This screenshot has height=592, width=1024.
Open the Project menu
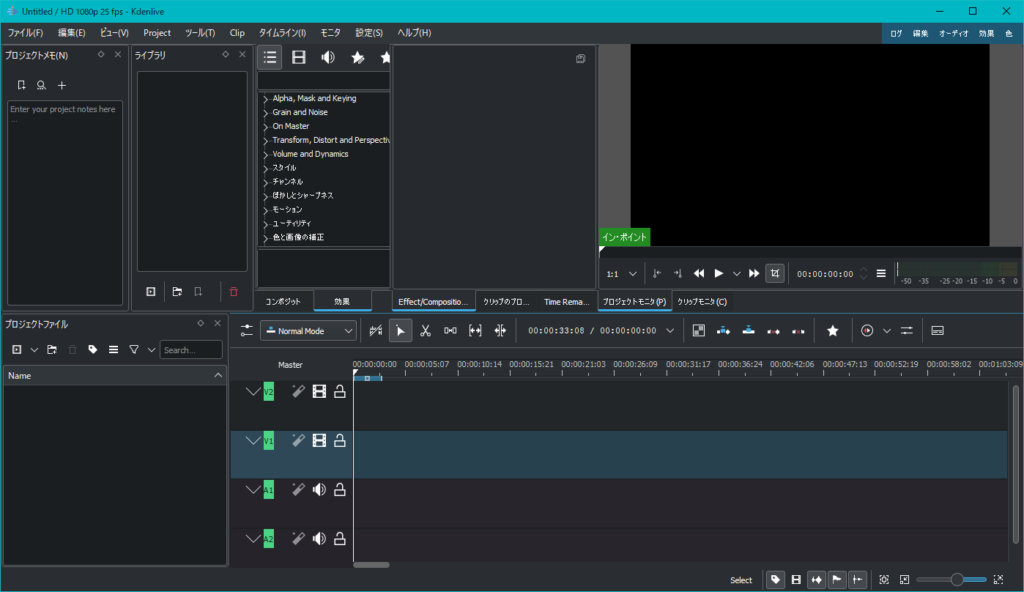coord(157,33)
